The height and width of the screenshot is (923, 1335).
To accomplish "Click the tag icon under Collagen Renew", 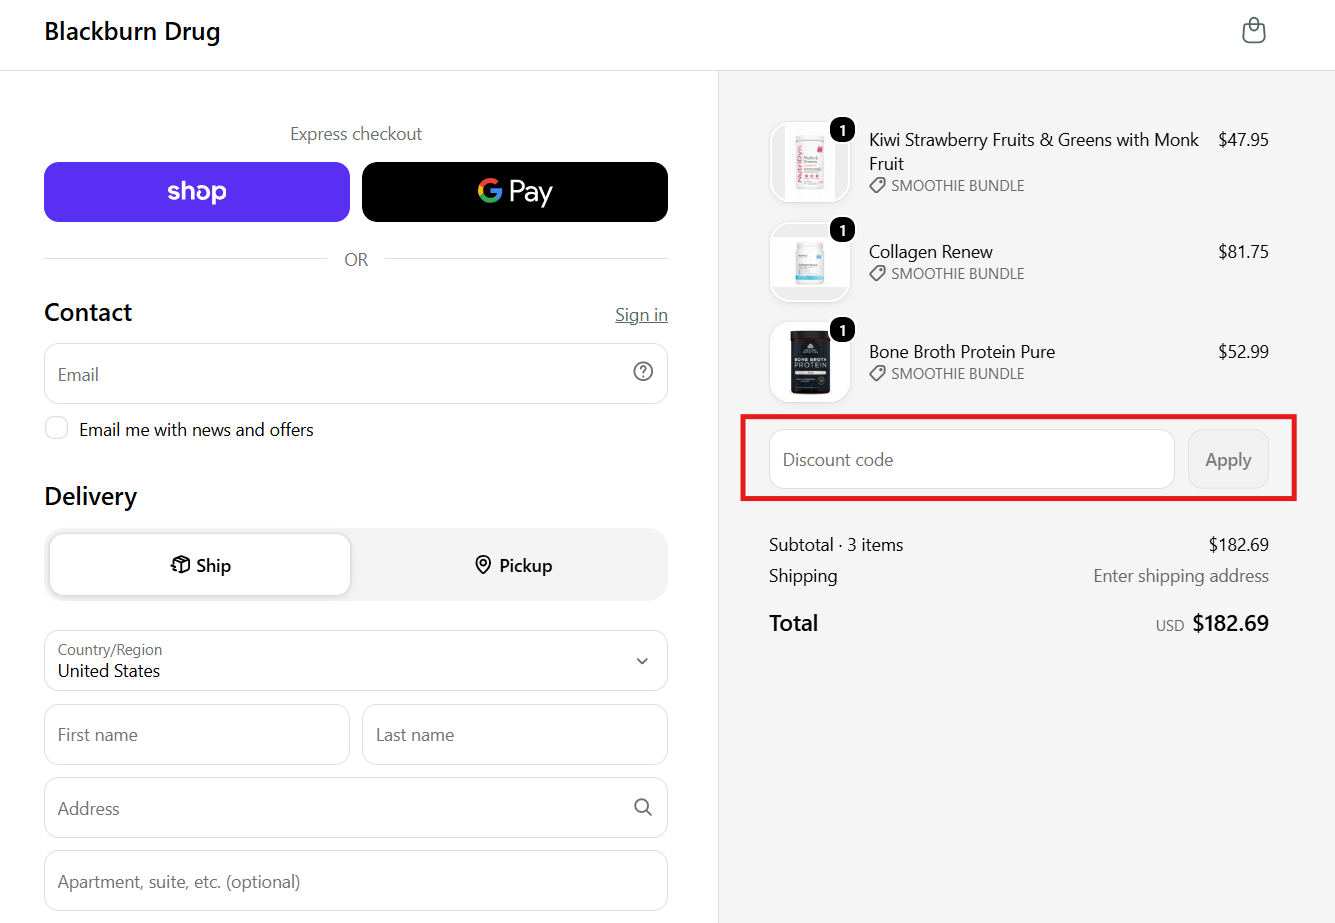I will pos(877,273).
